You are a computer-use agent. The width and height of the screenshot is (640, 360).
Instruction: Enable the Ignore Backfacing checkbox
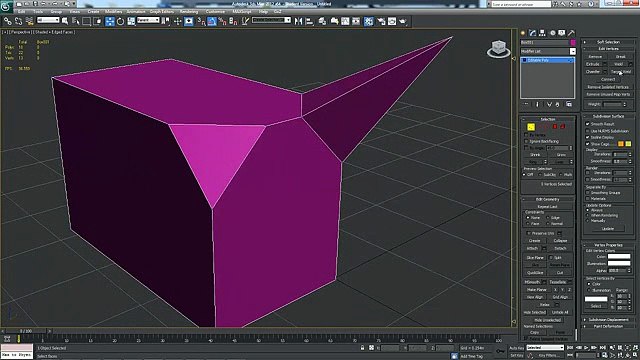(x=527, y=141)
